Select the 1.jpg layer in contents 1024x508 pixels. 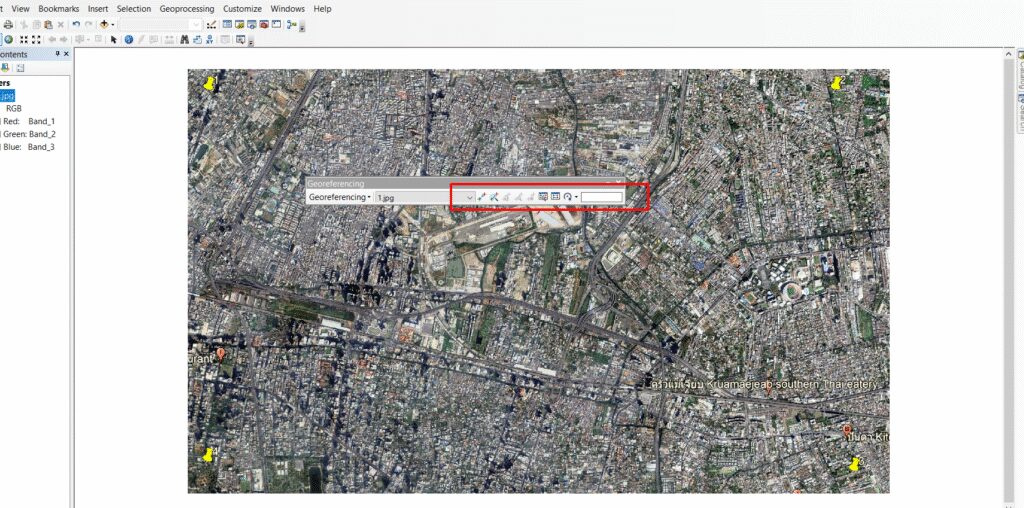click(8, 95)
